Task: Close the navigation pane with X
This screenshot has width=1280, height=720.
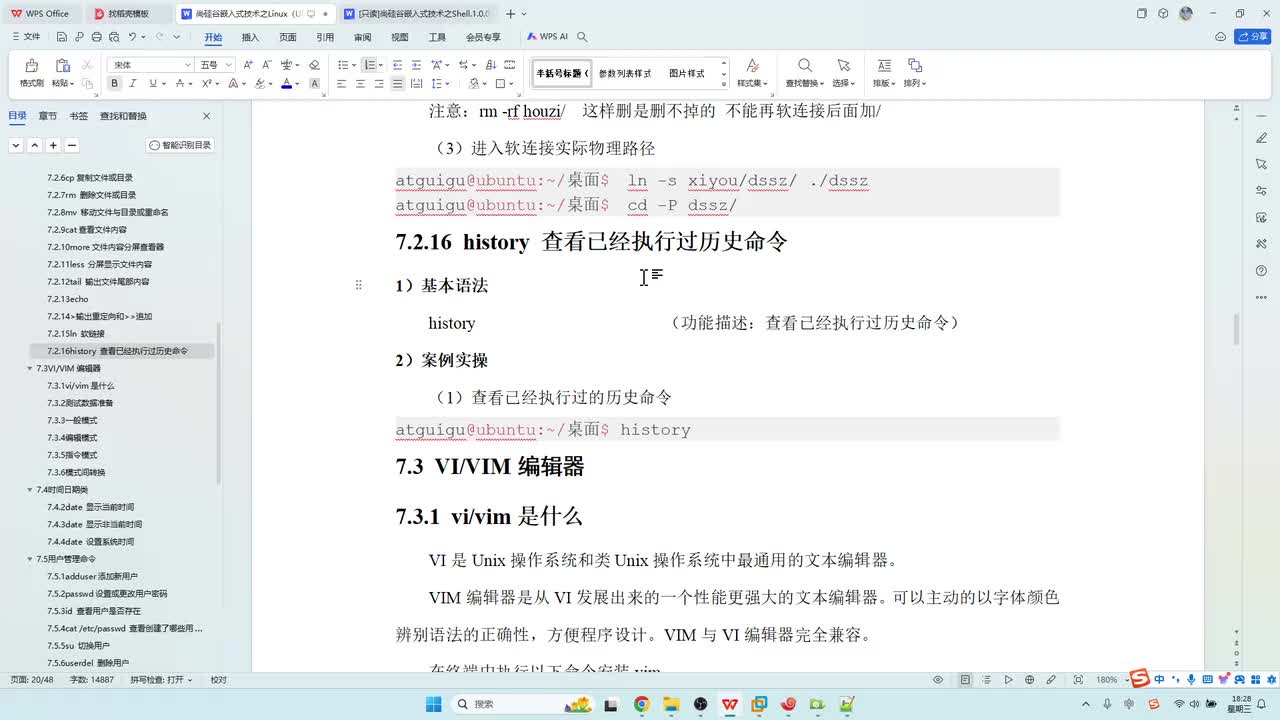Action: [x=207, y=116]
